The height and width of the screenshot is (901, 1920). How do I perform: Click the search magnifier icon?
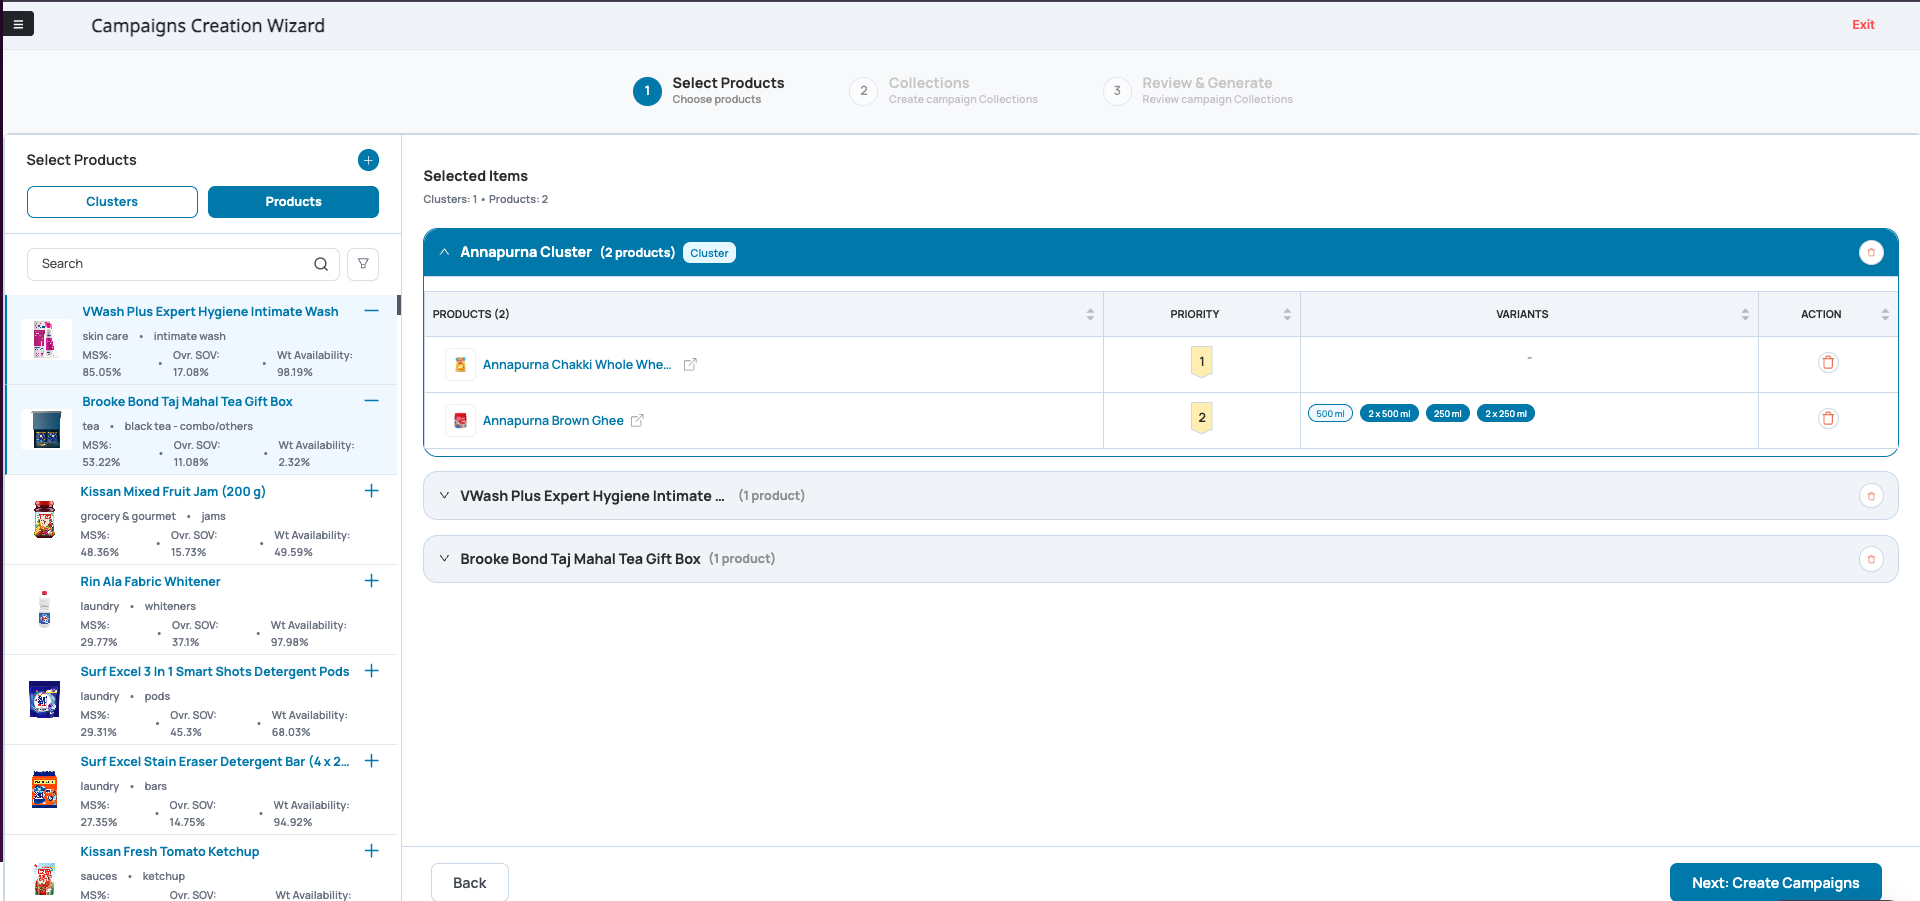[321, 264]
